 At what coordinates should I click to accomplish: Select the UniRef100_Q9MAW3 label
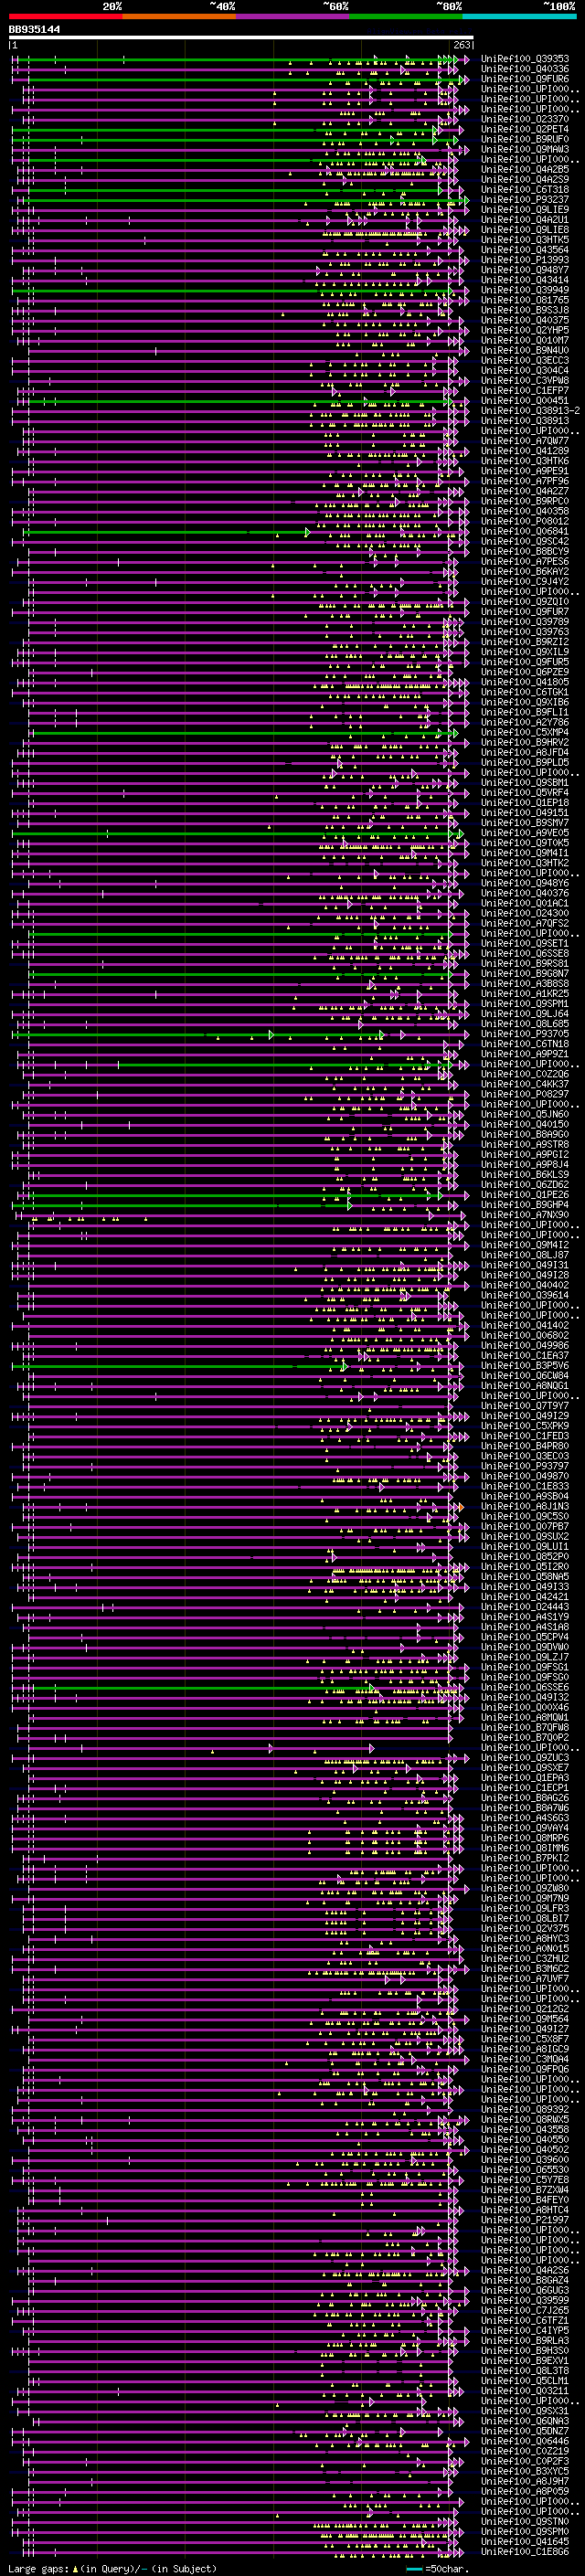525,149
